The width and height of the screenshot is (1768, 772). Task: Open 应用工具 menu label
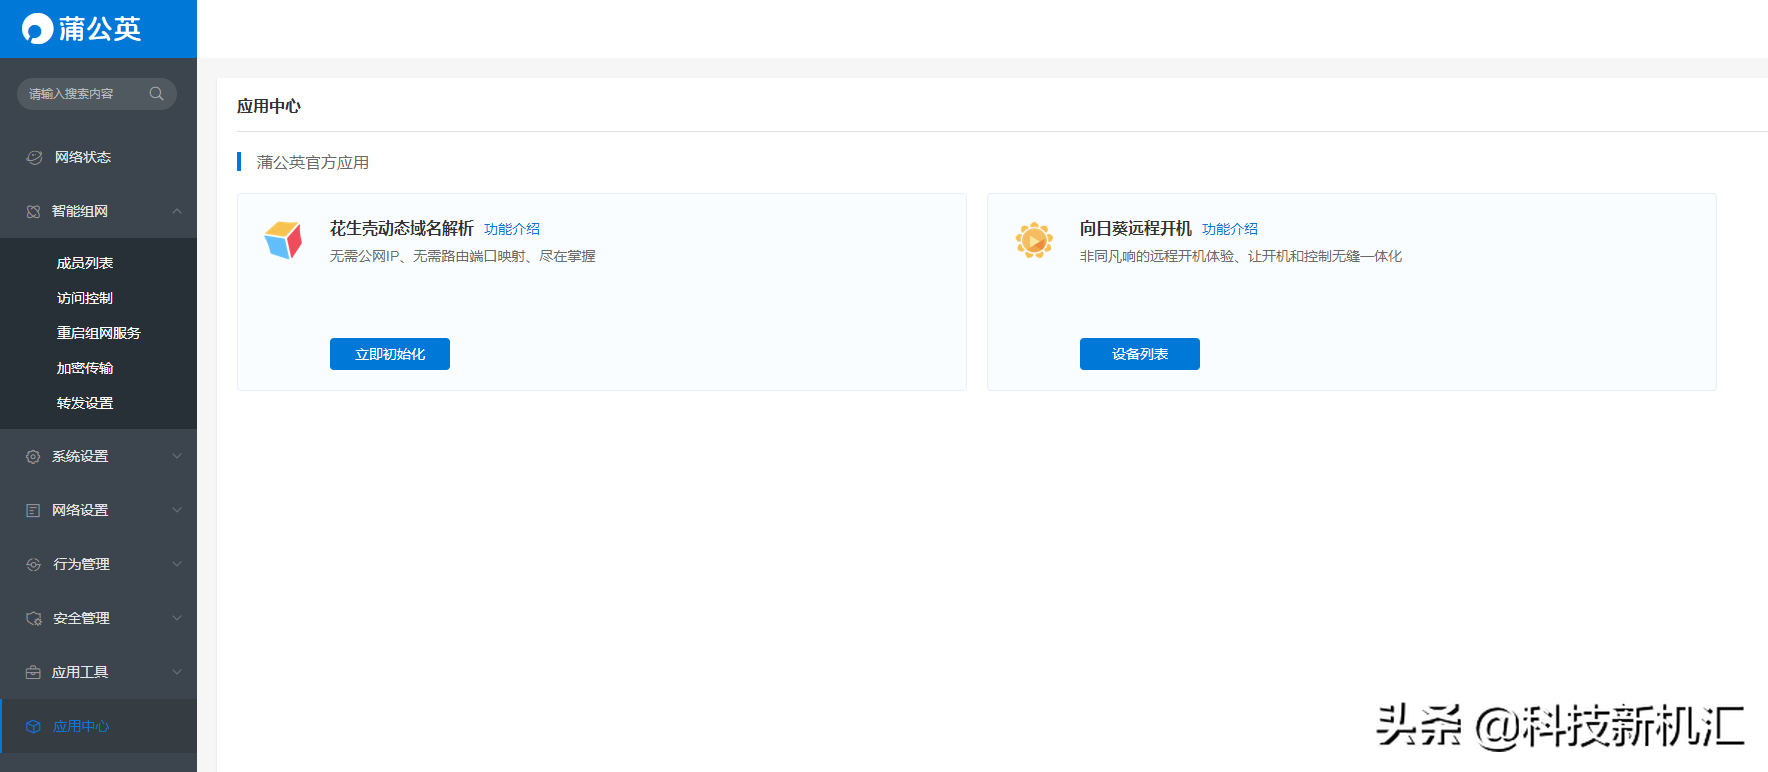pos(80,672)
